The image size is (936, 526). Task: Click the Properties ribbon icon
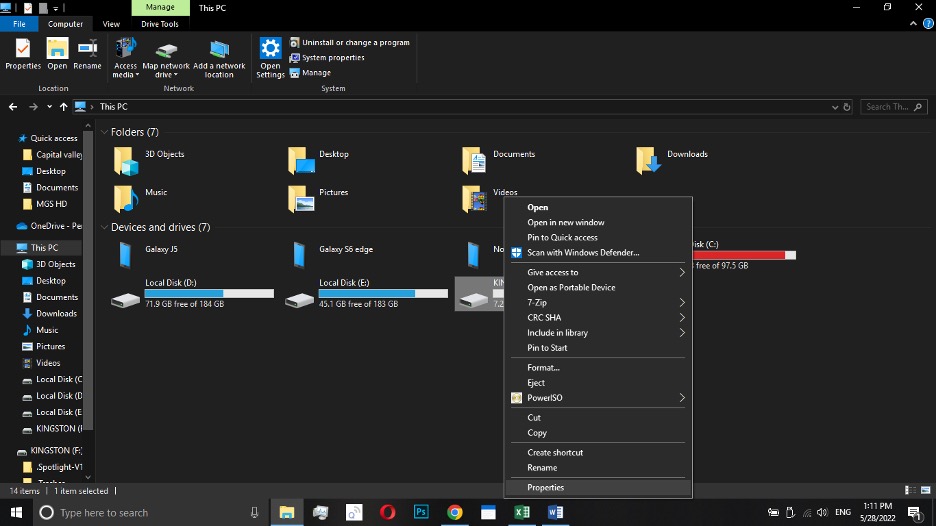23,54
